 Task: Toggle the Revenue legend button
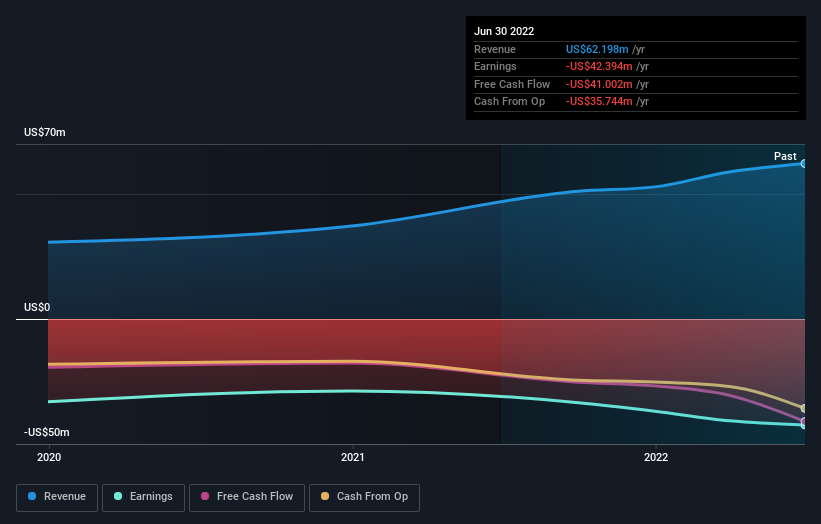(57, 497)
